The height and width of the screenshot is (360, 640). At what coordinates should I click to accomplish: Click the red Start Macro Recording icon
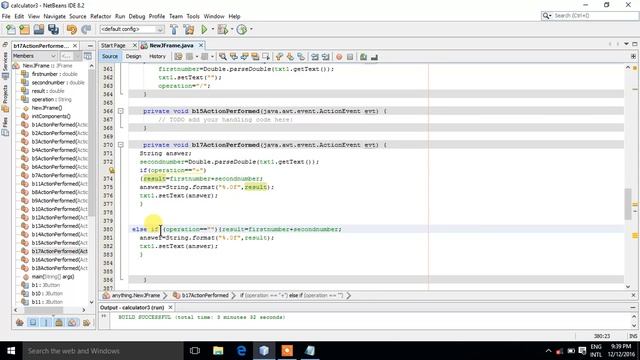coord(339,57)
